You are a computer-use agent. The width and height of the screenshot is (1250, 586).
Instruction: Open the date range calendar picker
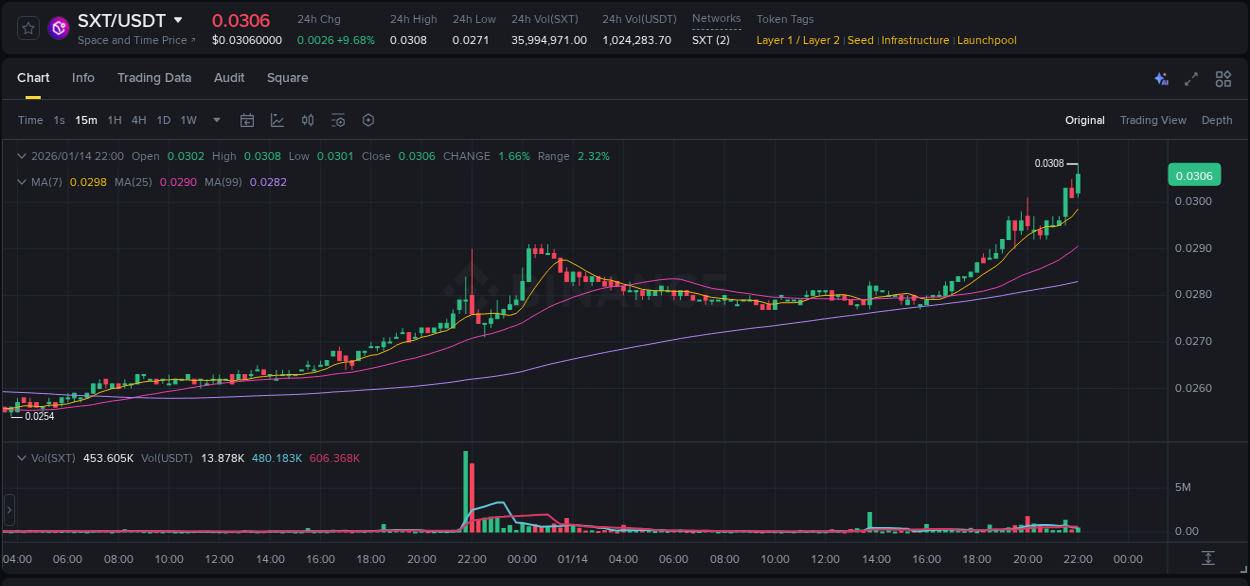[247, 120]
